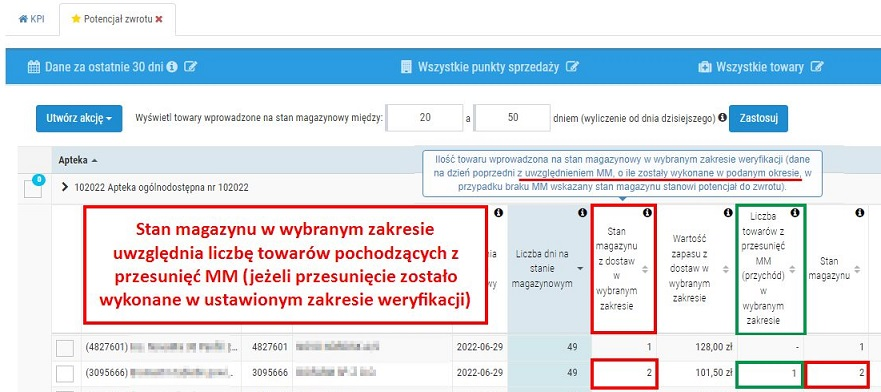Show info for Dane za ostatnie 30 dni
The width and height of the screenshot is (881, 392).
(172, 67)
